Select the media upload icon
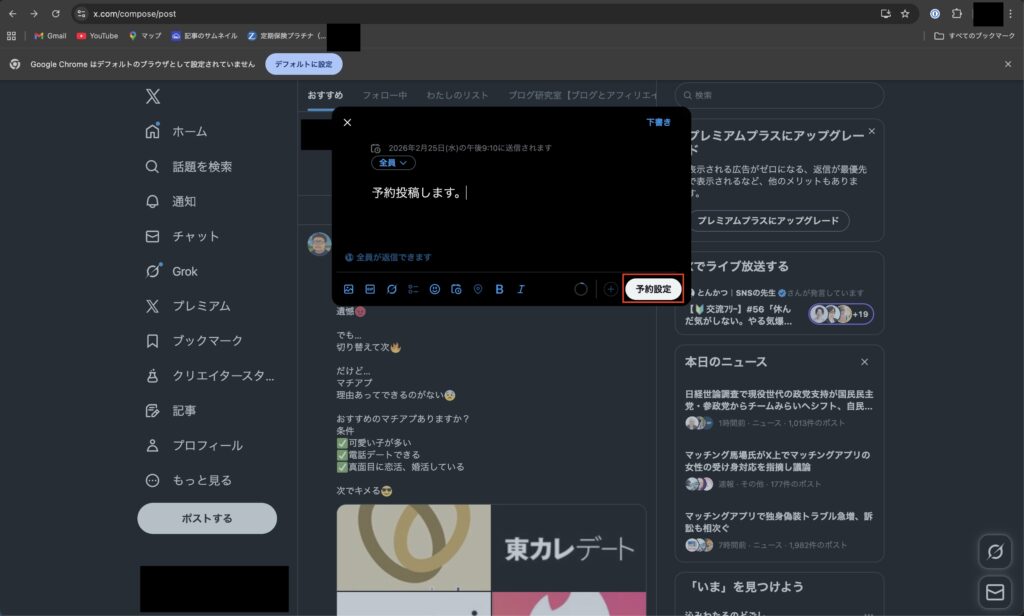The height and width of the screenshot is (616, 1024). click(348, 288)
